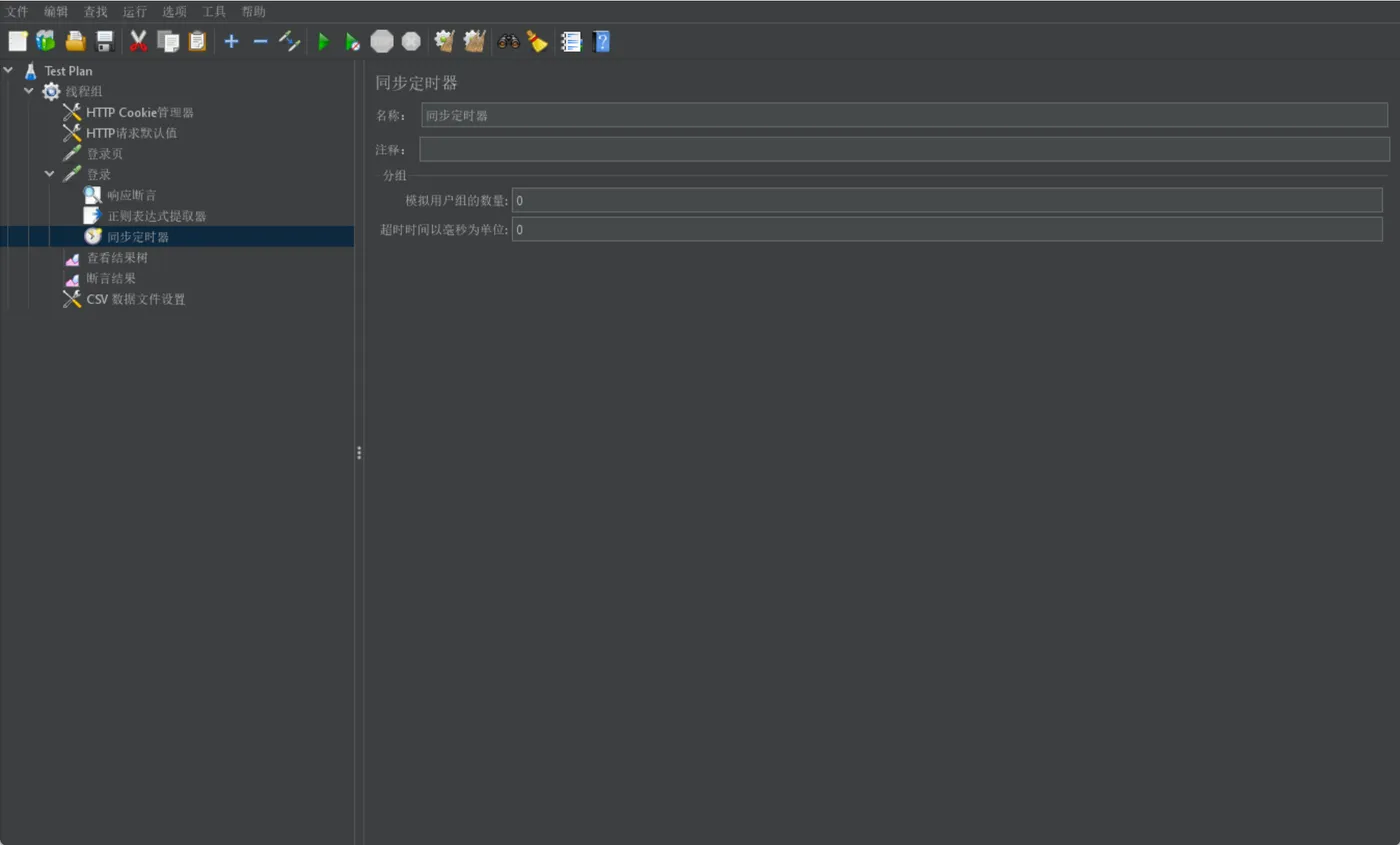Viewport: 1400px width, 845px height.
Task: Click the Paste clipboard icon
Action: [x=197, y=41]
